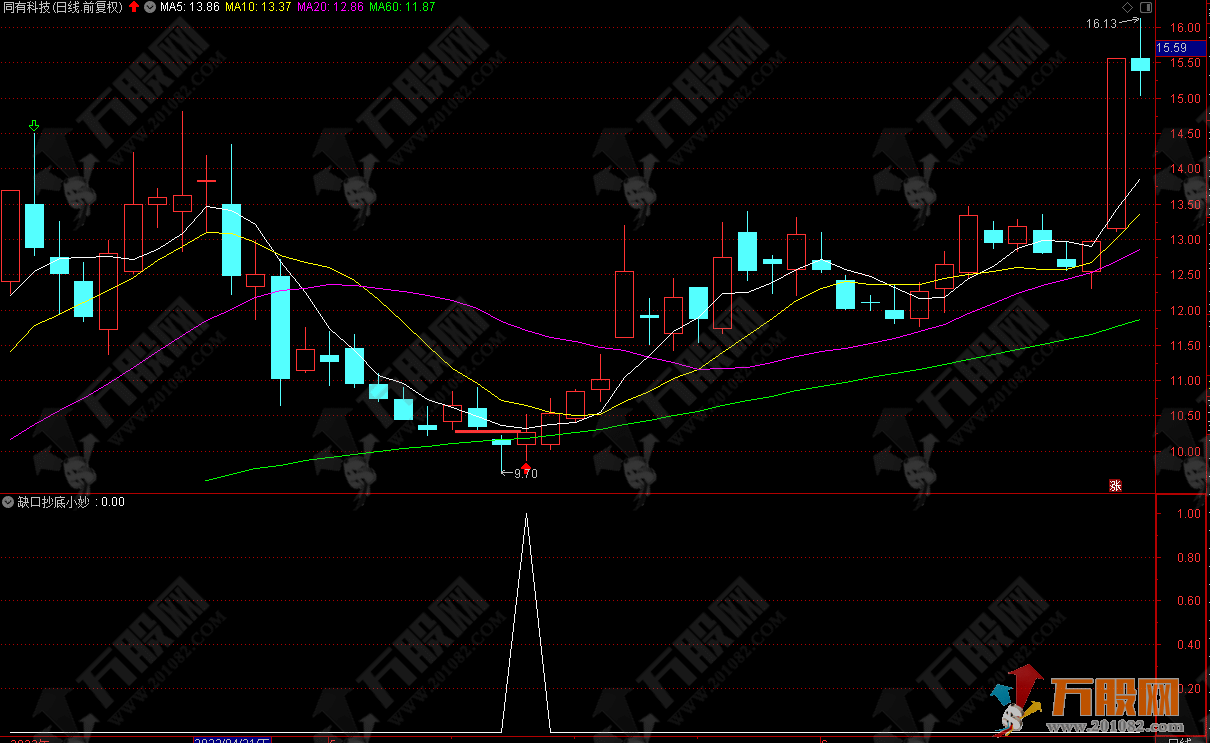Expand the main chart indicator dropdown before MA5
Screen dimensions: 1210x743
pyautogui.click(x=150, y=7)
